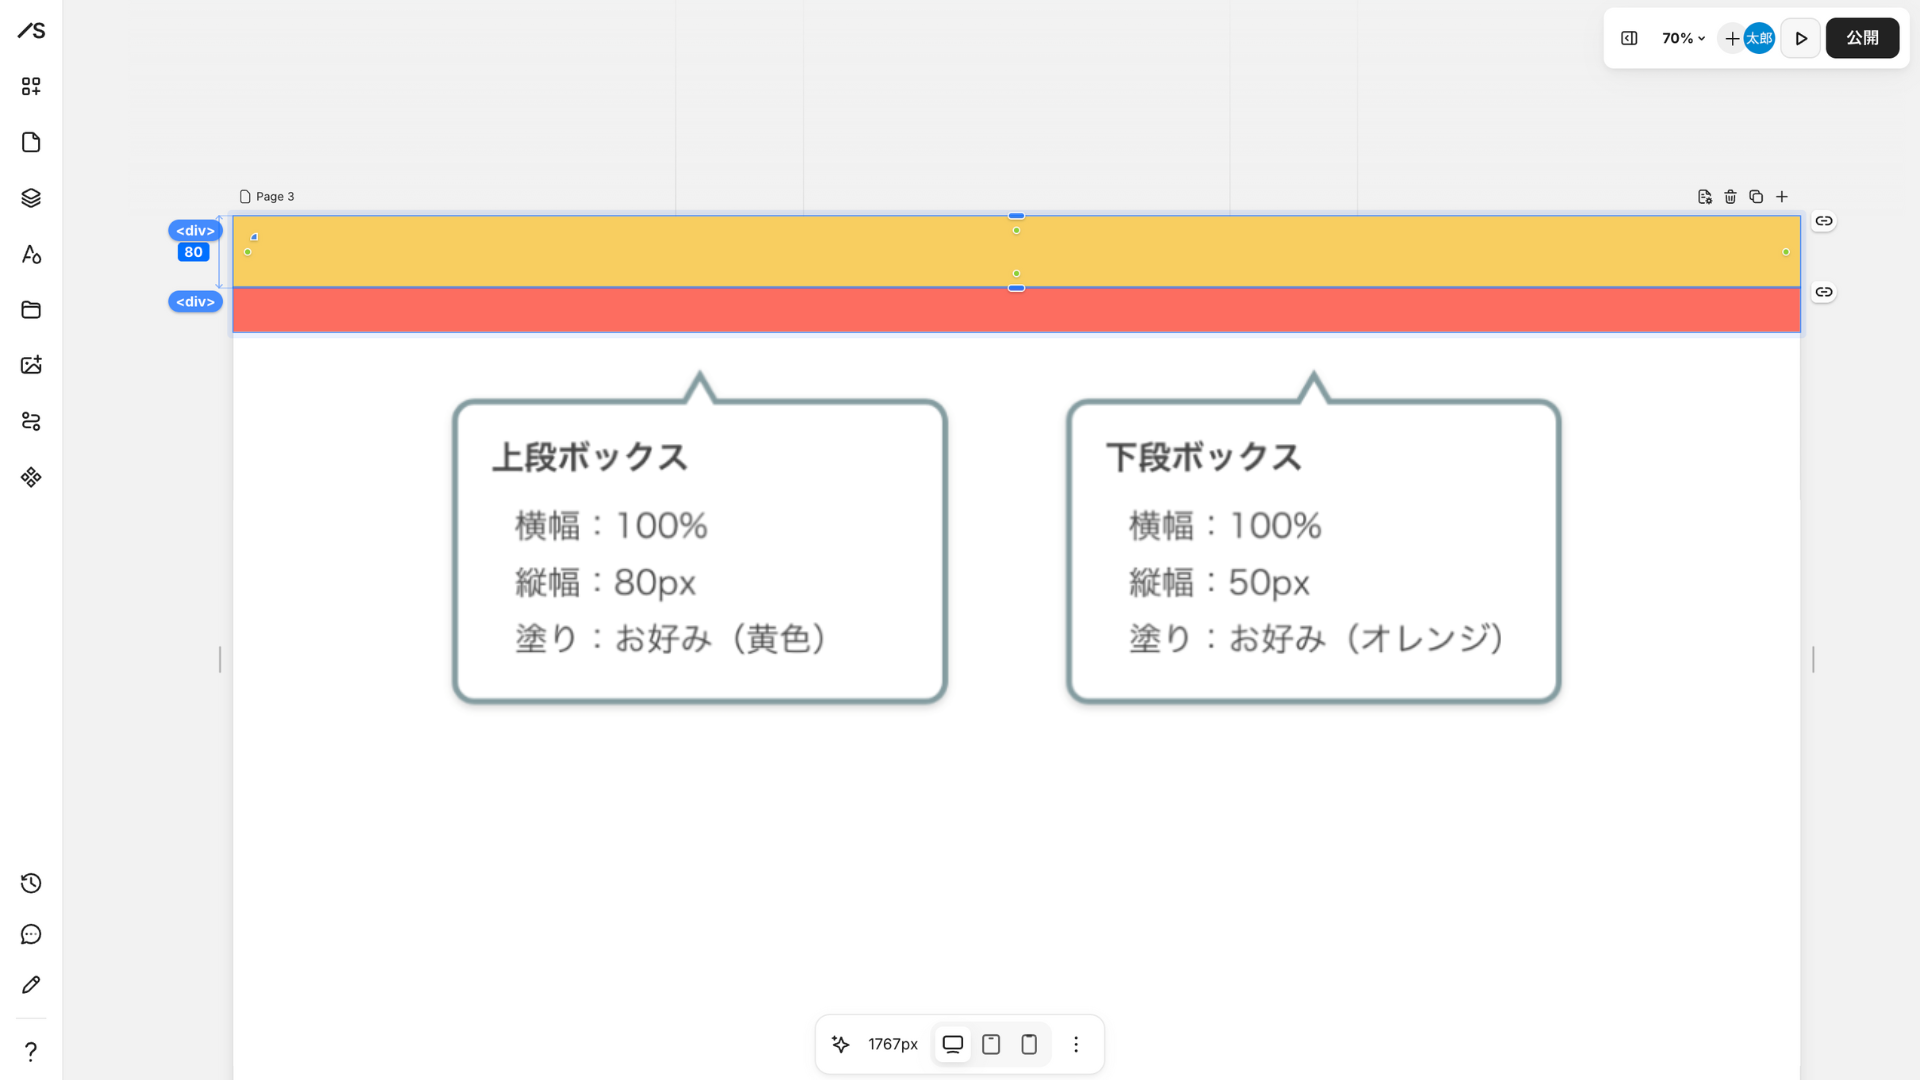
Task: Toggle desktop breakpoint view
Action: tap(952, 1043)
